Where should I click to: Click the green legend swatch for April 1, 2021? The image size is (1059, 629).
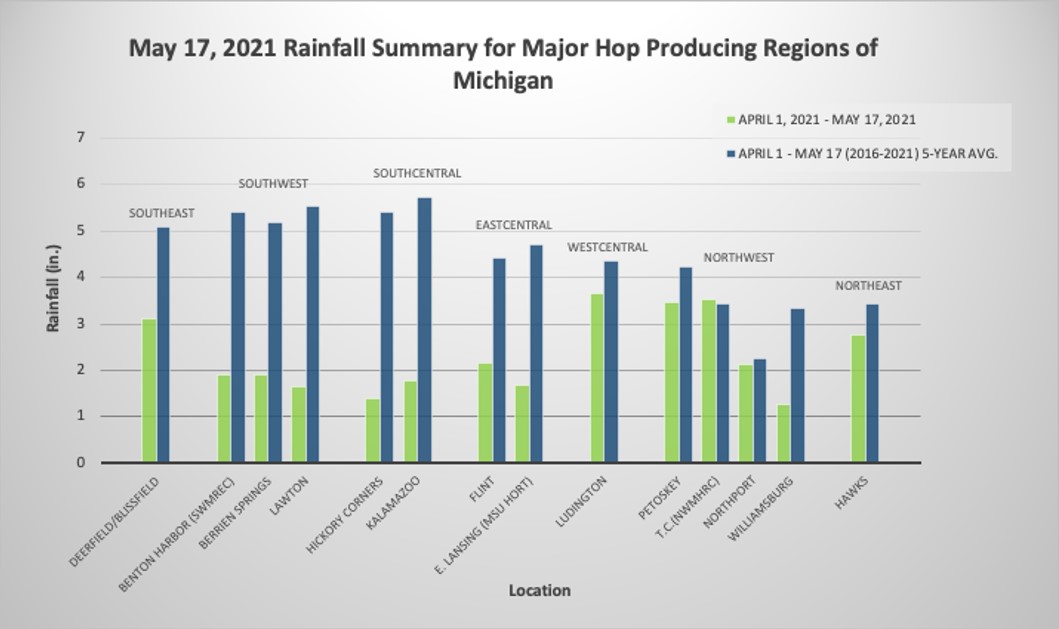tap(731, 120)
